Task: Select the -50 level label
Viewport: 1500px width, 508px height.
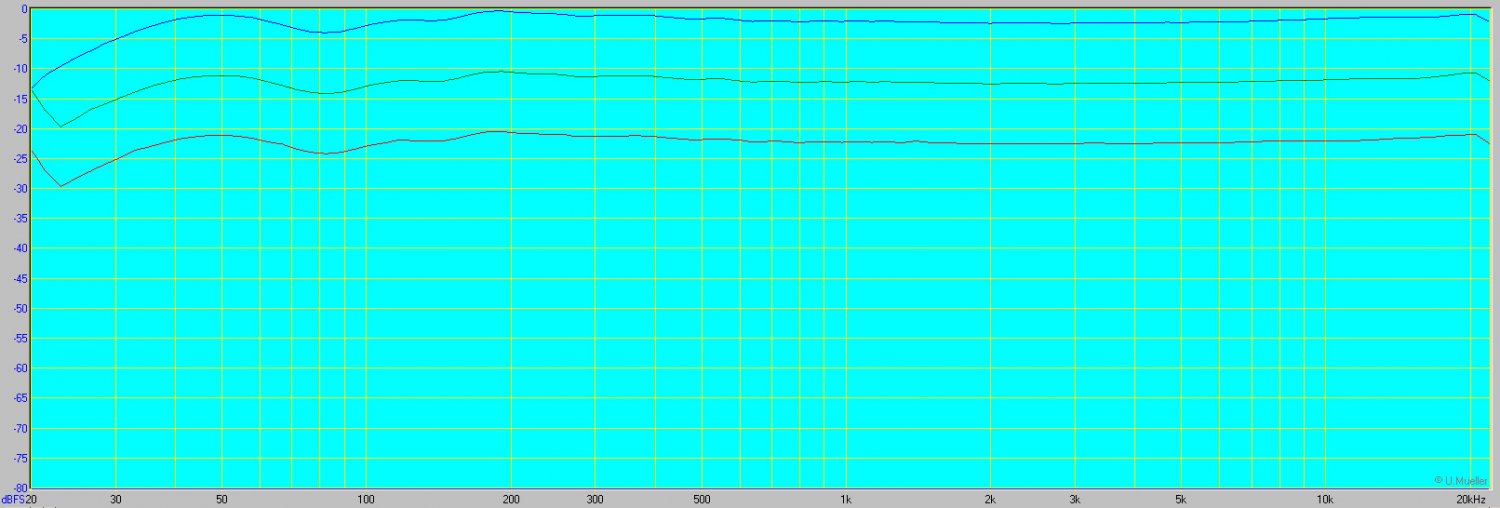Action: (x=18, y=309)
